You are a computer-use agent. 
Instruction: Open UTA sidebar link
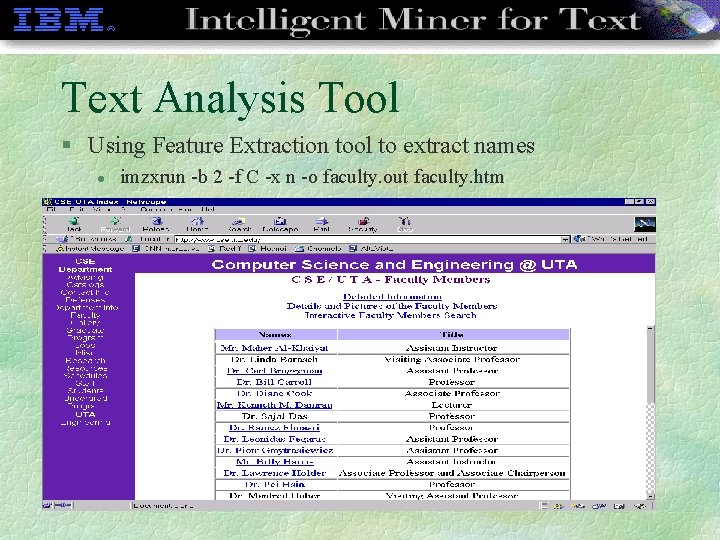pyautogui.click(x=85, y=414)
